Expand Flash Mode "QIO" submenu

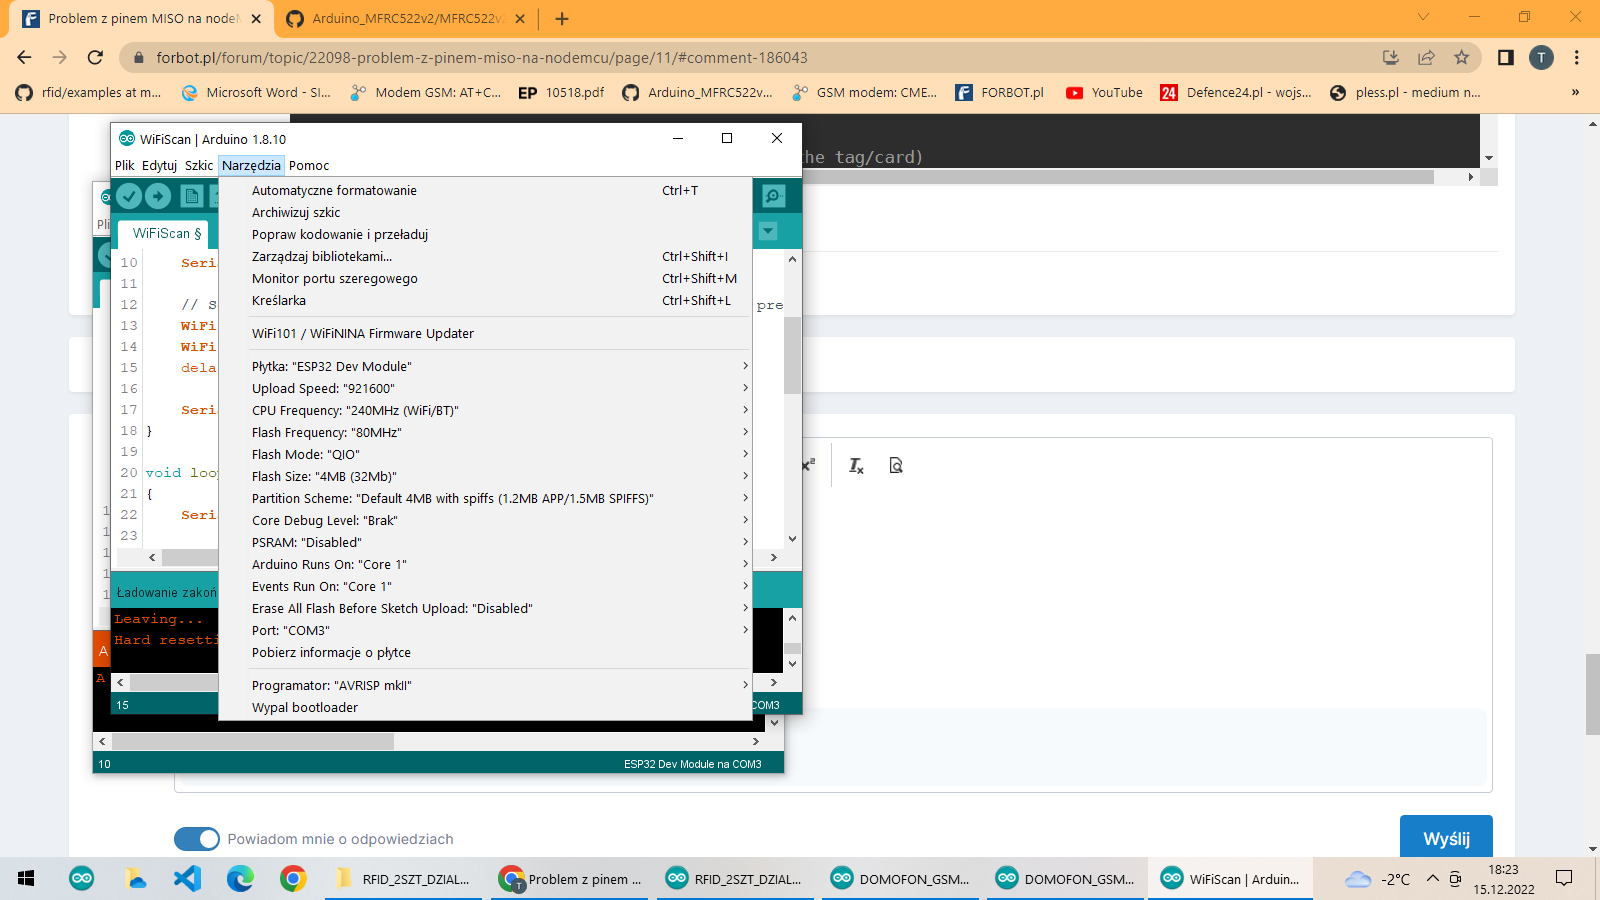(485, 454)
